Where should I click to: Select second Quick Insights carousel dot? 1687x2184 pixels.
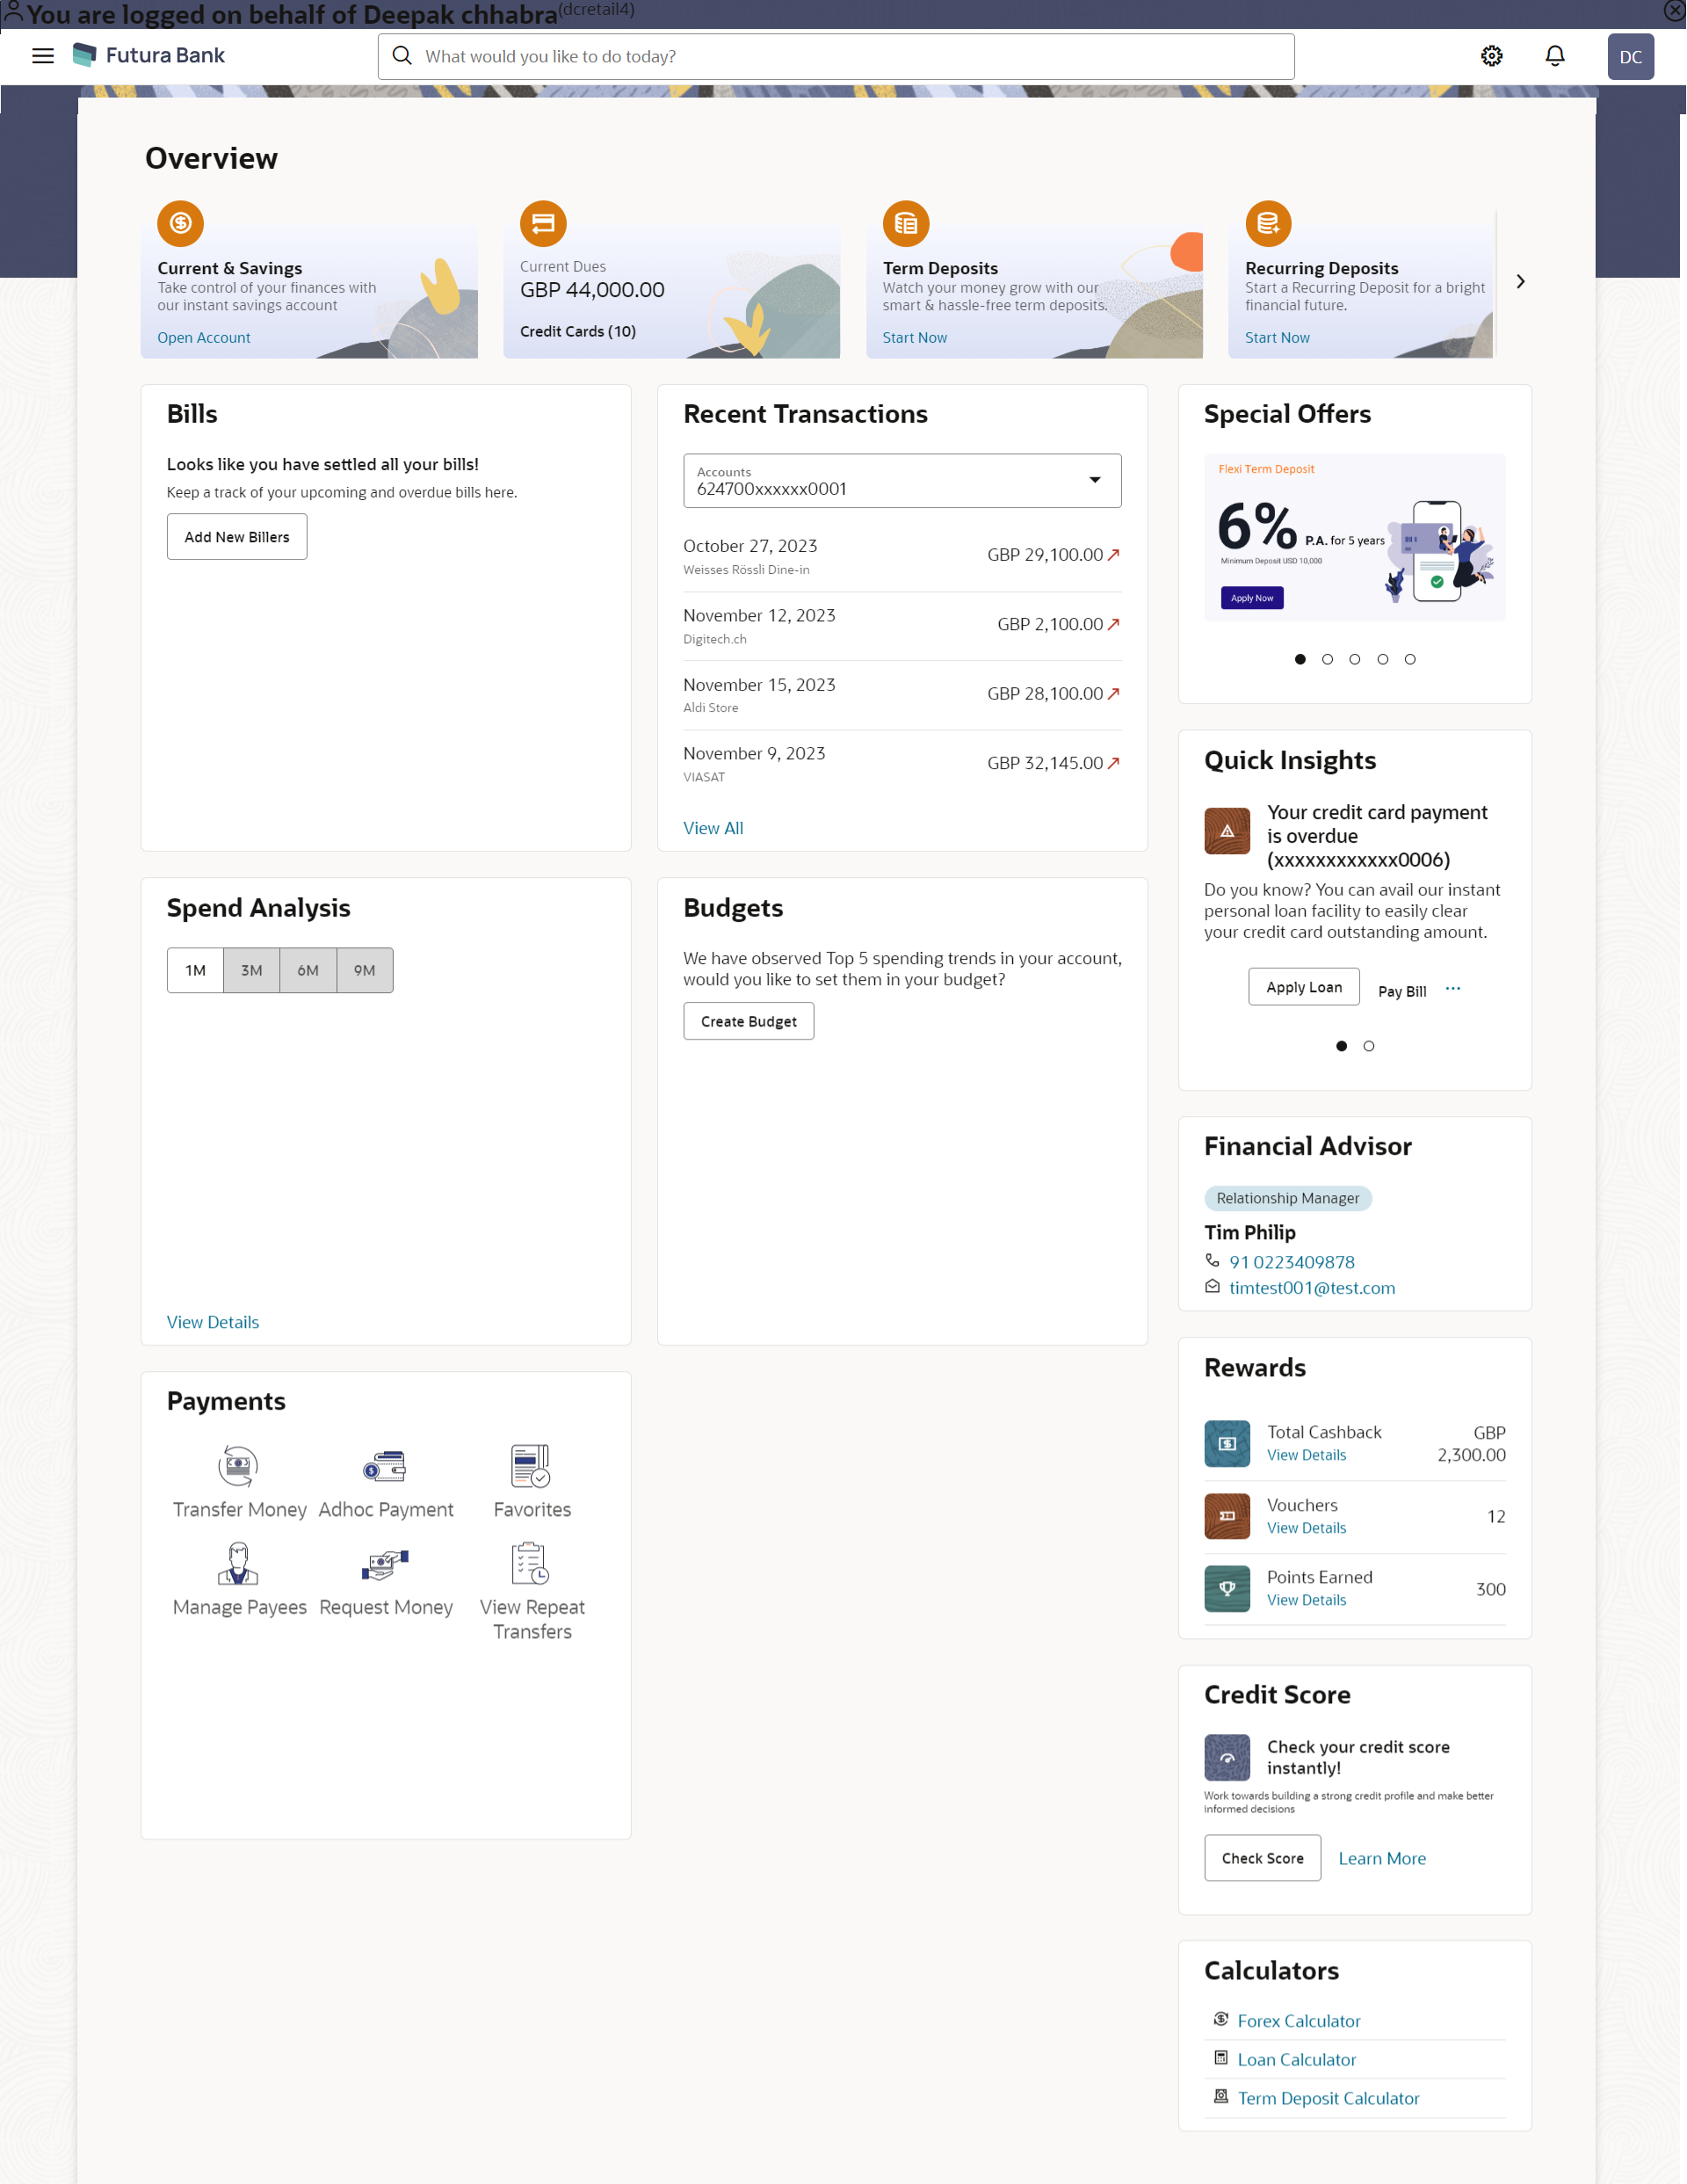(1369, 1046)
